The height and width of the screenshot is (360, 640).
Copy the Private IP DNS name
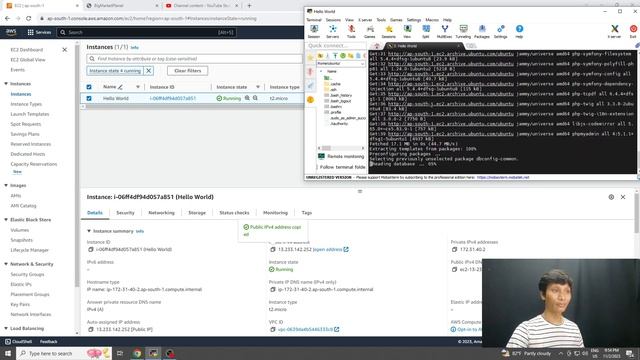(273, 289)
